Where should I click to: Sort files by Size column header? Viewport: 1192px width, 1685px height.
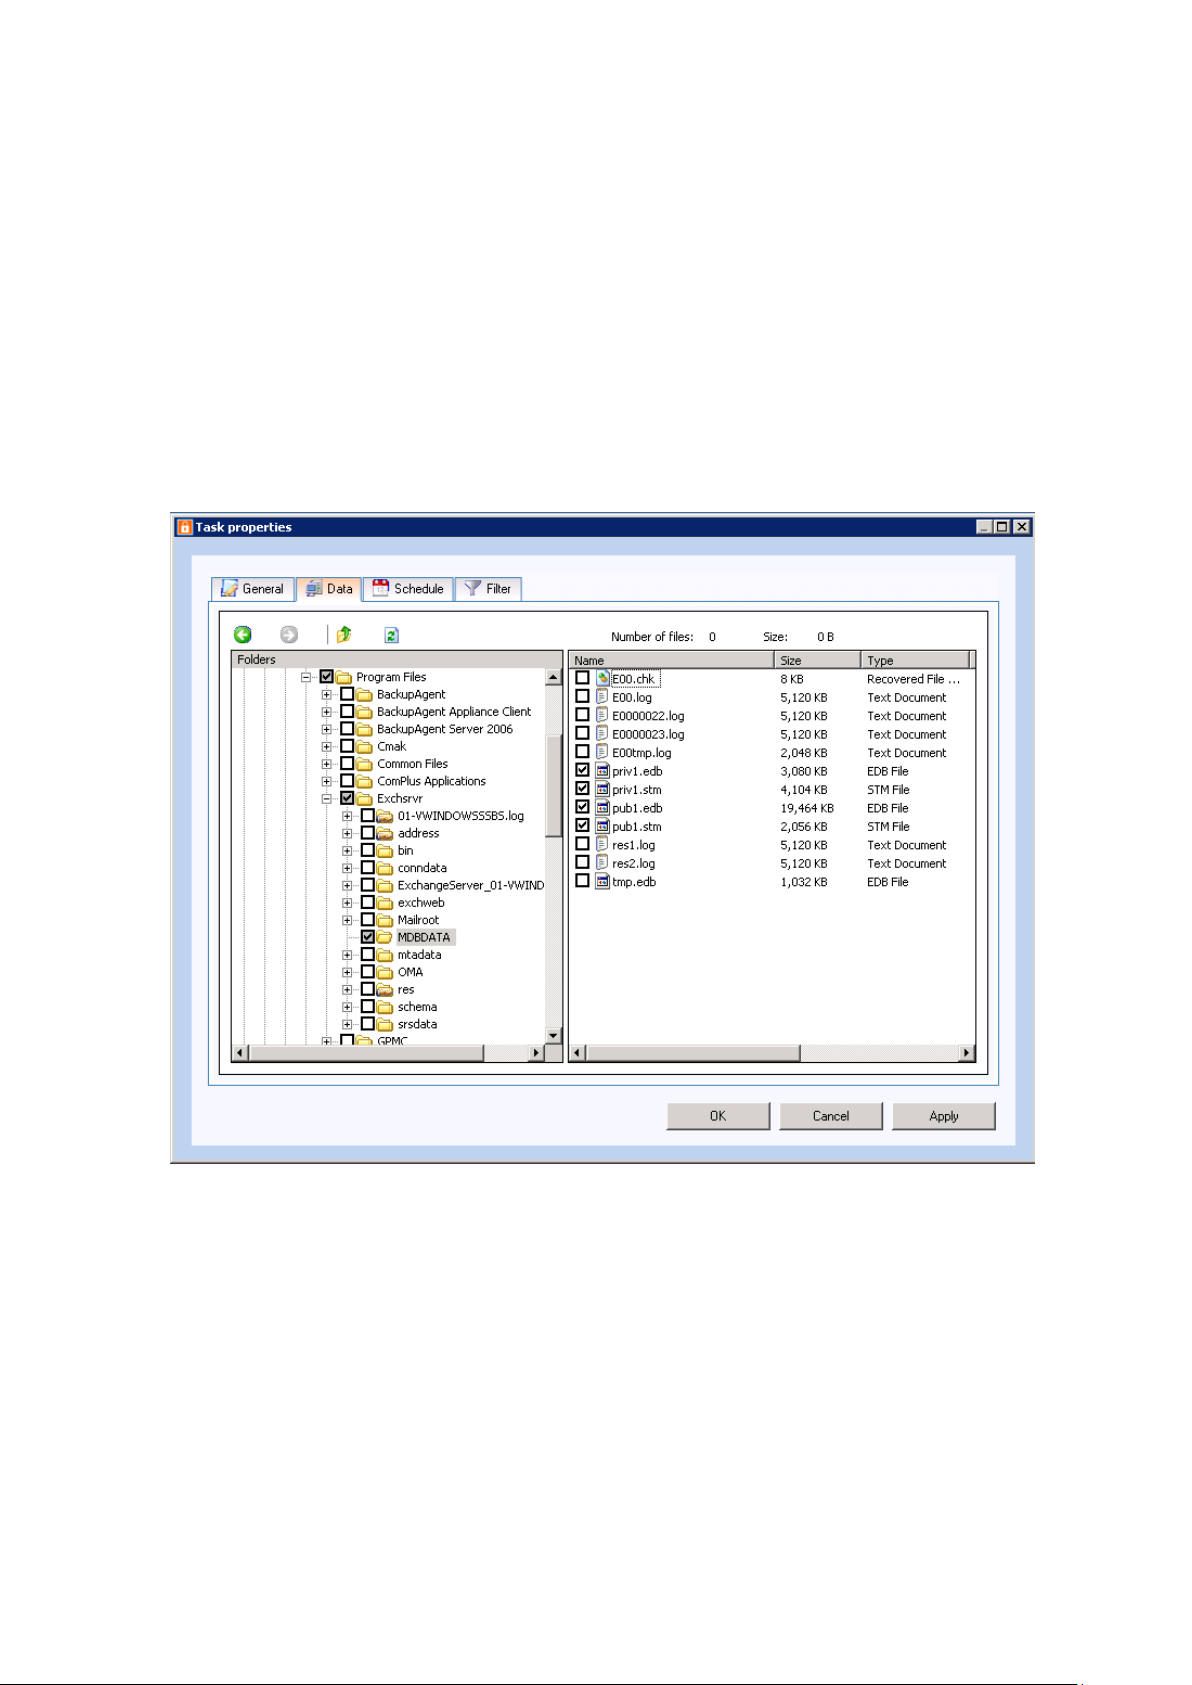click(817, 660)
